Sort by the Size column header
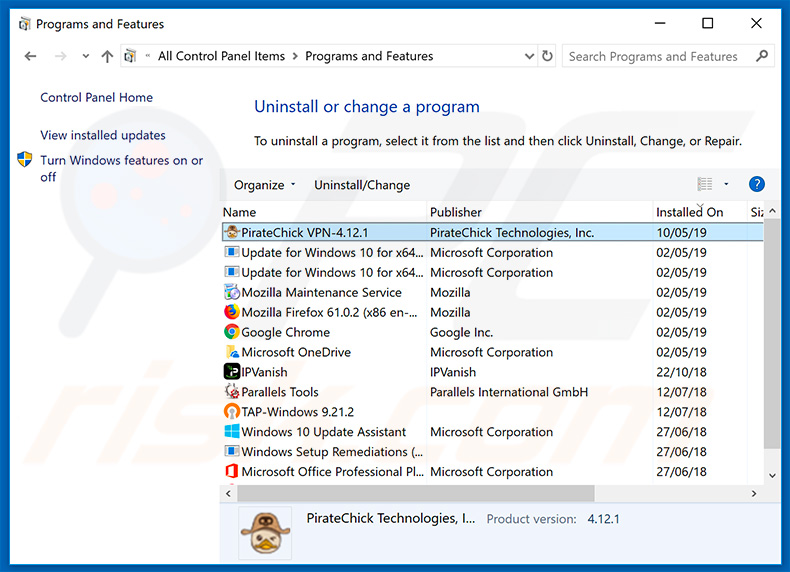The image size is (790, 572). click(756, 212)
